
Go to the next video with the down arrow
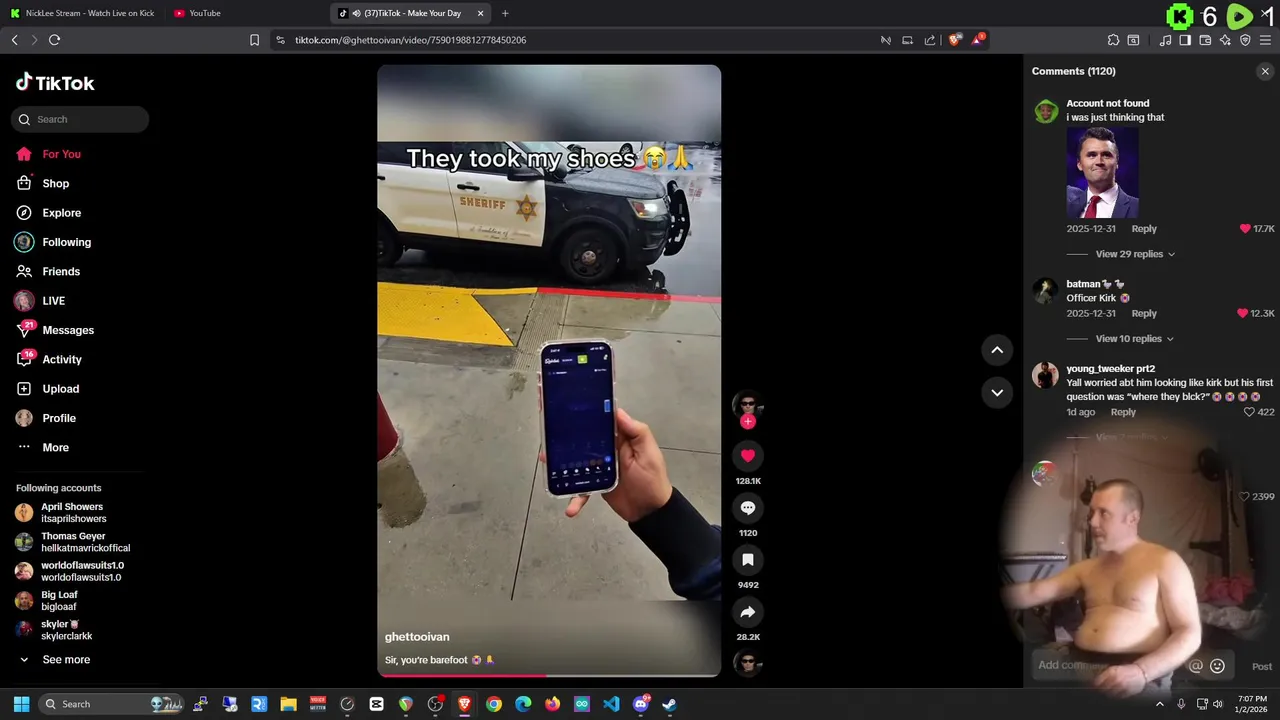[x=997, y=392]
